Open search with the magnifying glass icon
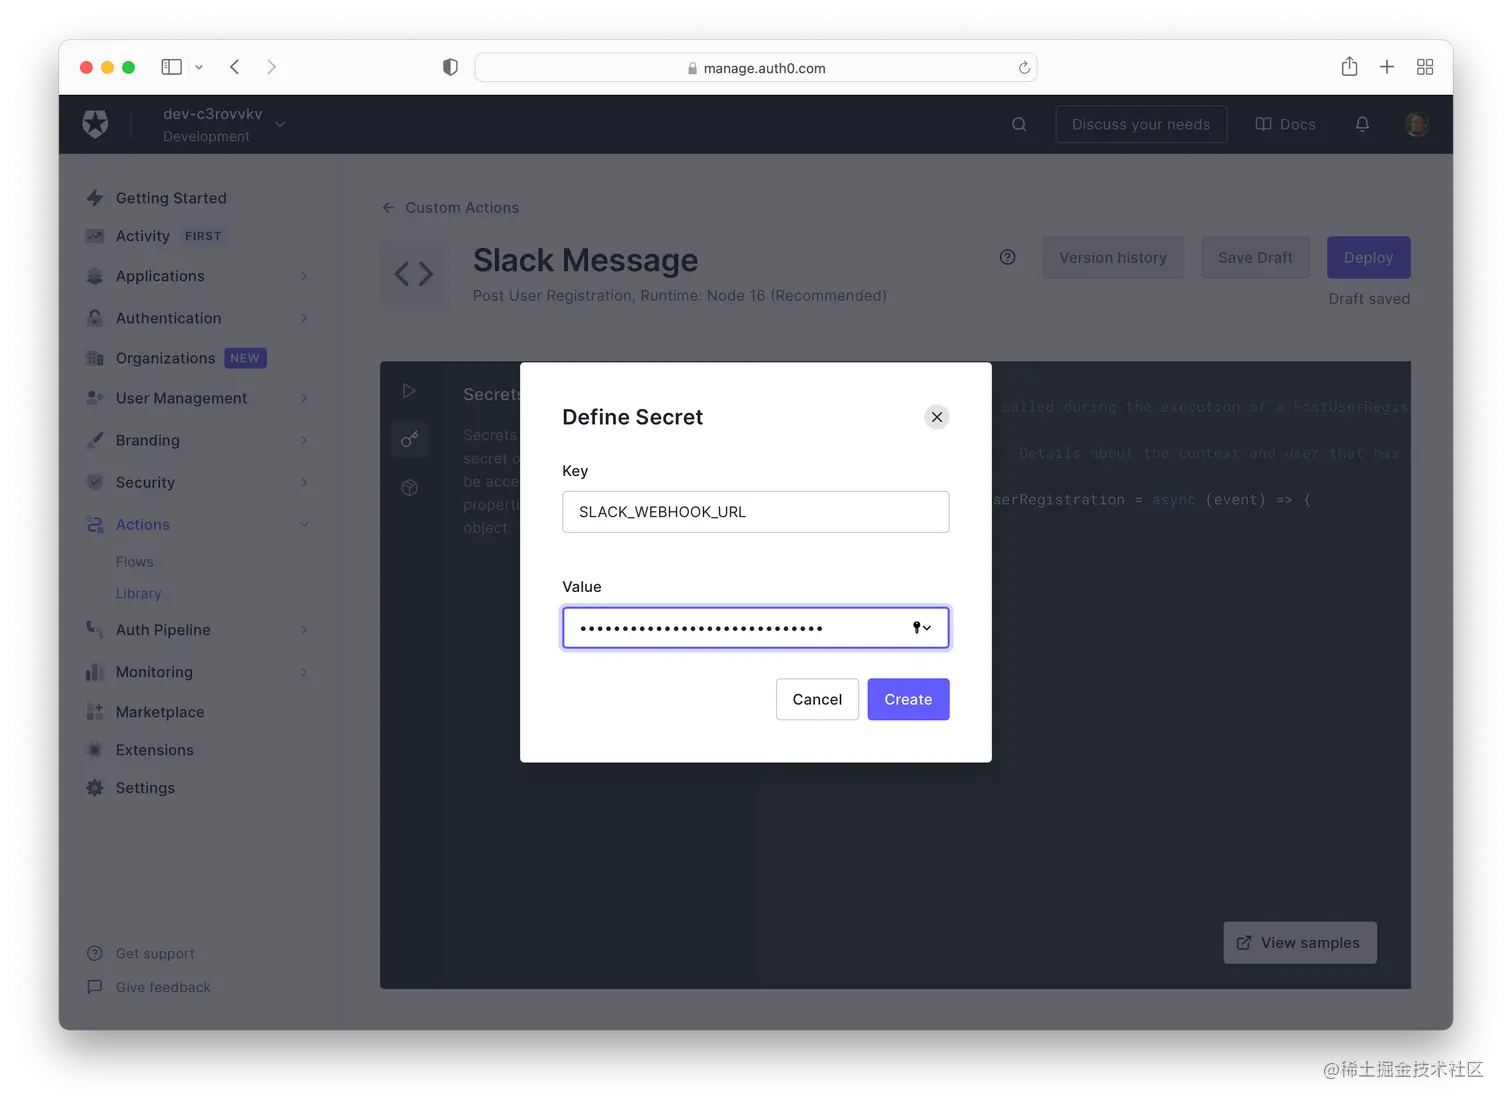 [1018, 124]
